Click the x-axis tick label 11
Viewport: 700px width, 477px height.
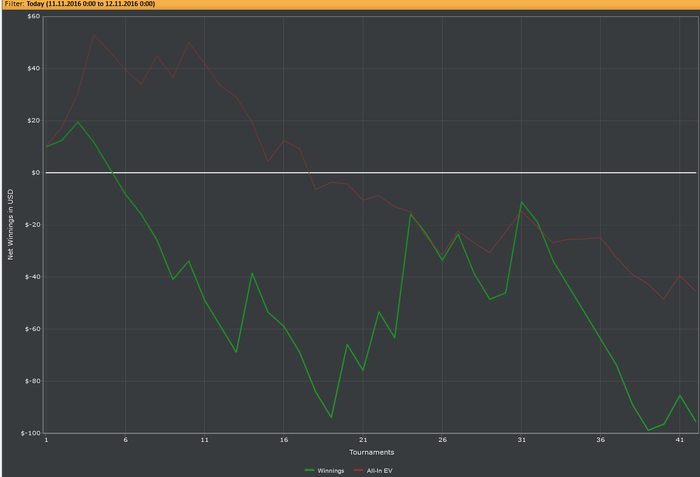(204, 440)
